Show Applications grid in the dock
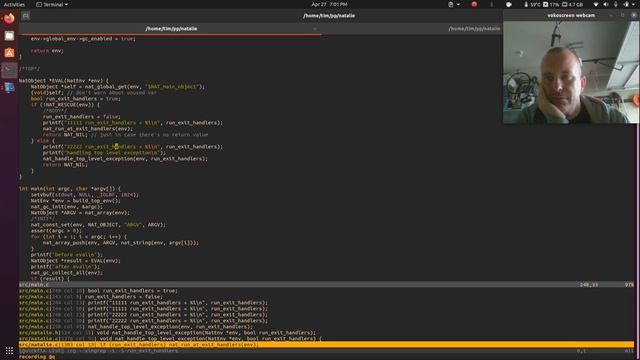The image size is (640, 360). pos(9,350)
